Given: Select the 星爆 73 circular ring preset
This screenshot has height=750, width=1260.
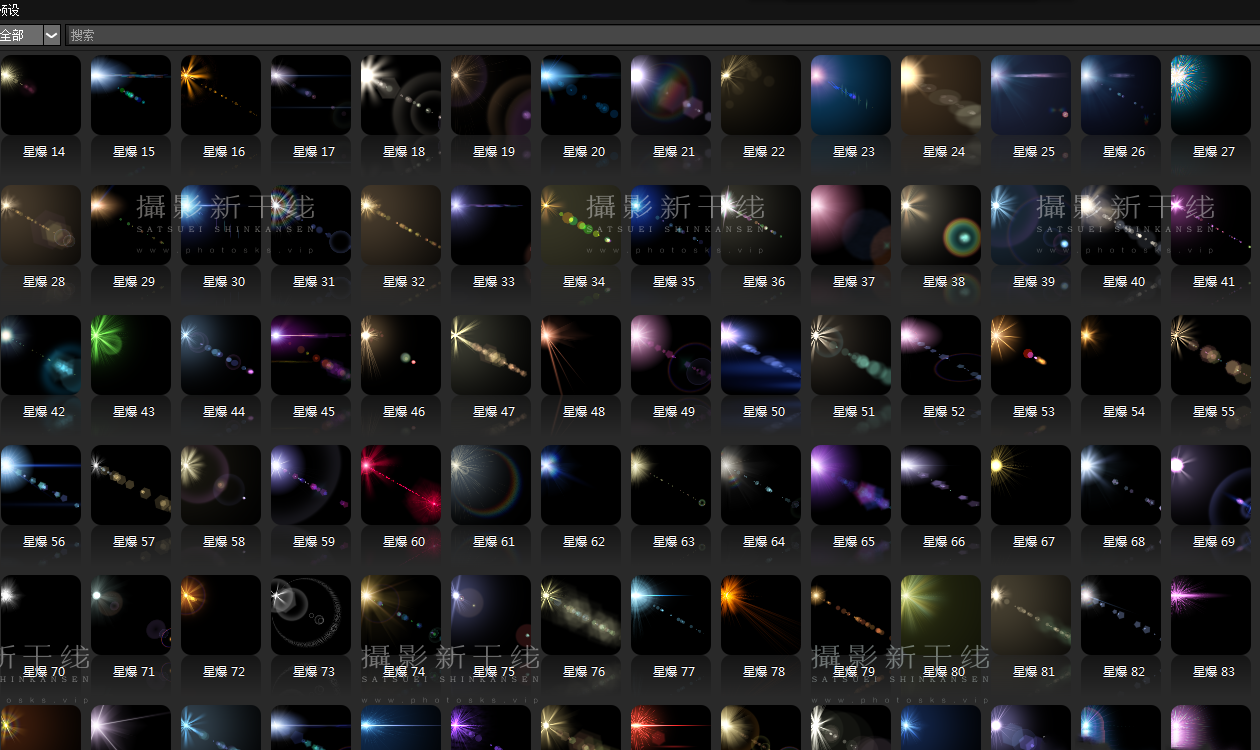Looking at the screenshot, I should (311, 615).
